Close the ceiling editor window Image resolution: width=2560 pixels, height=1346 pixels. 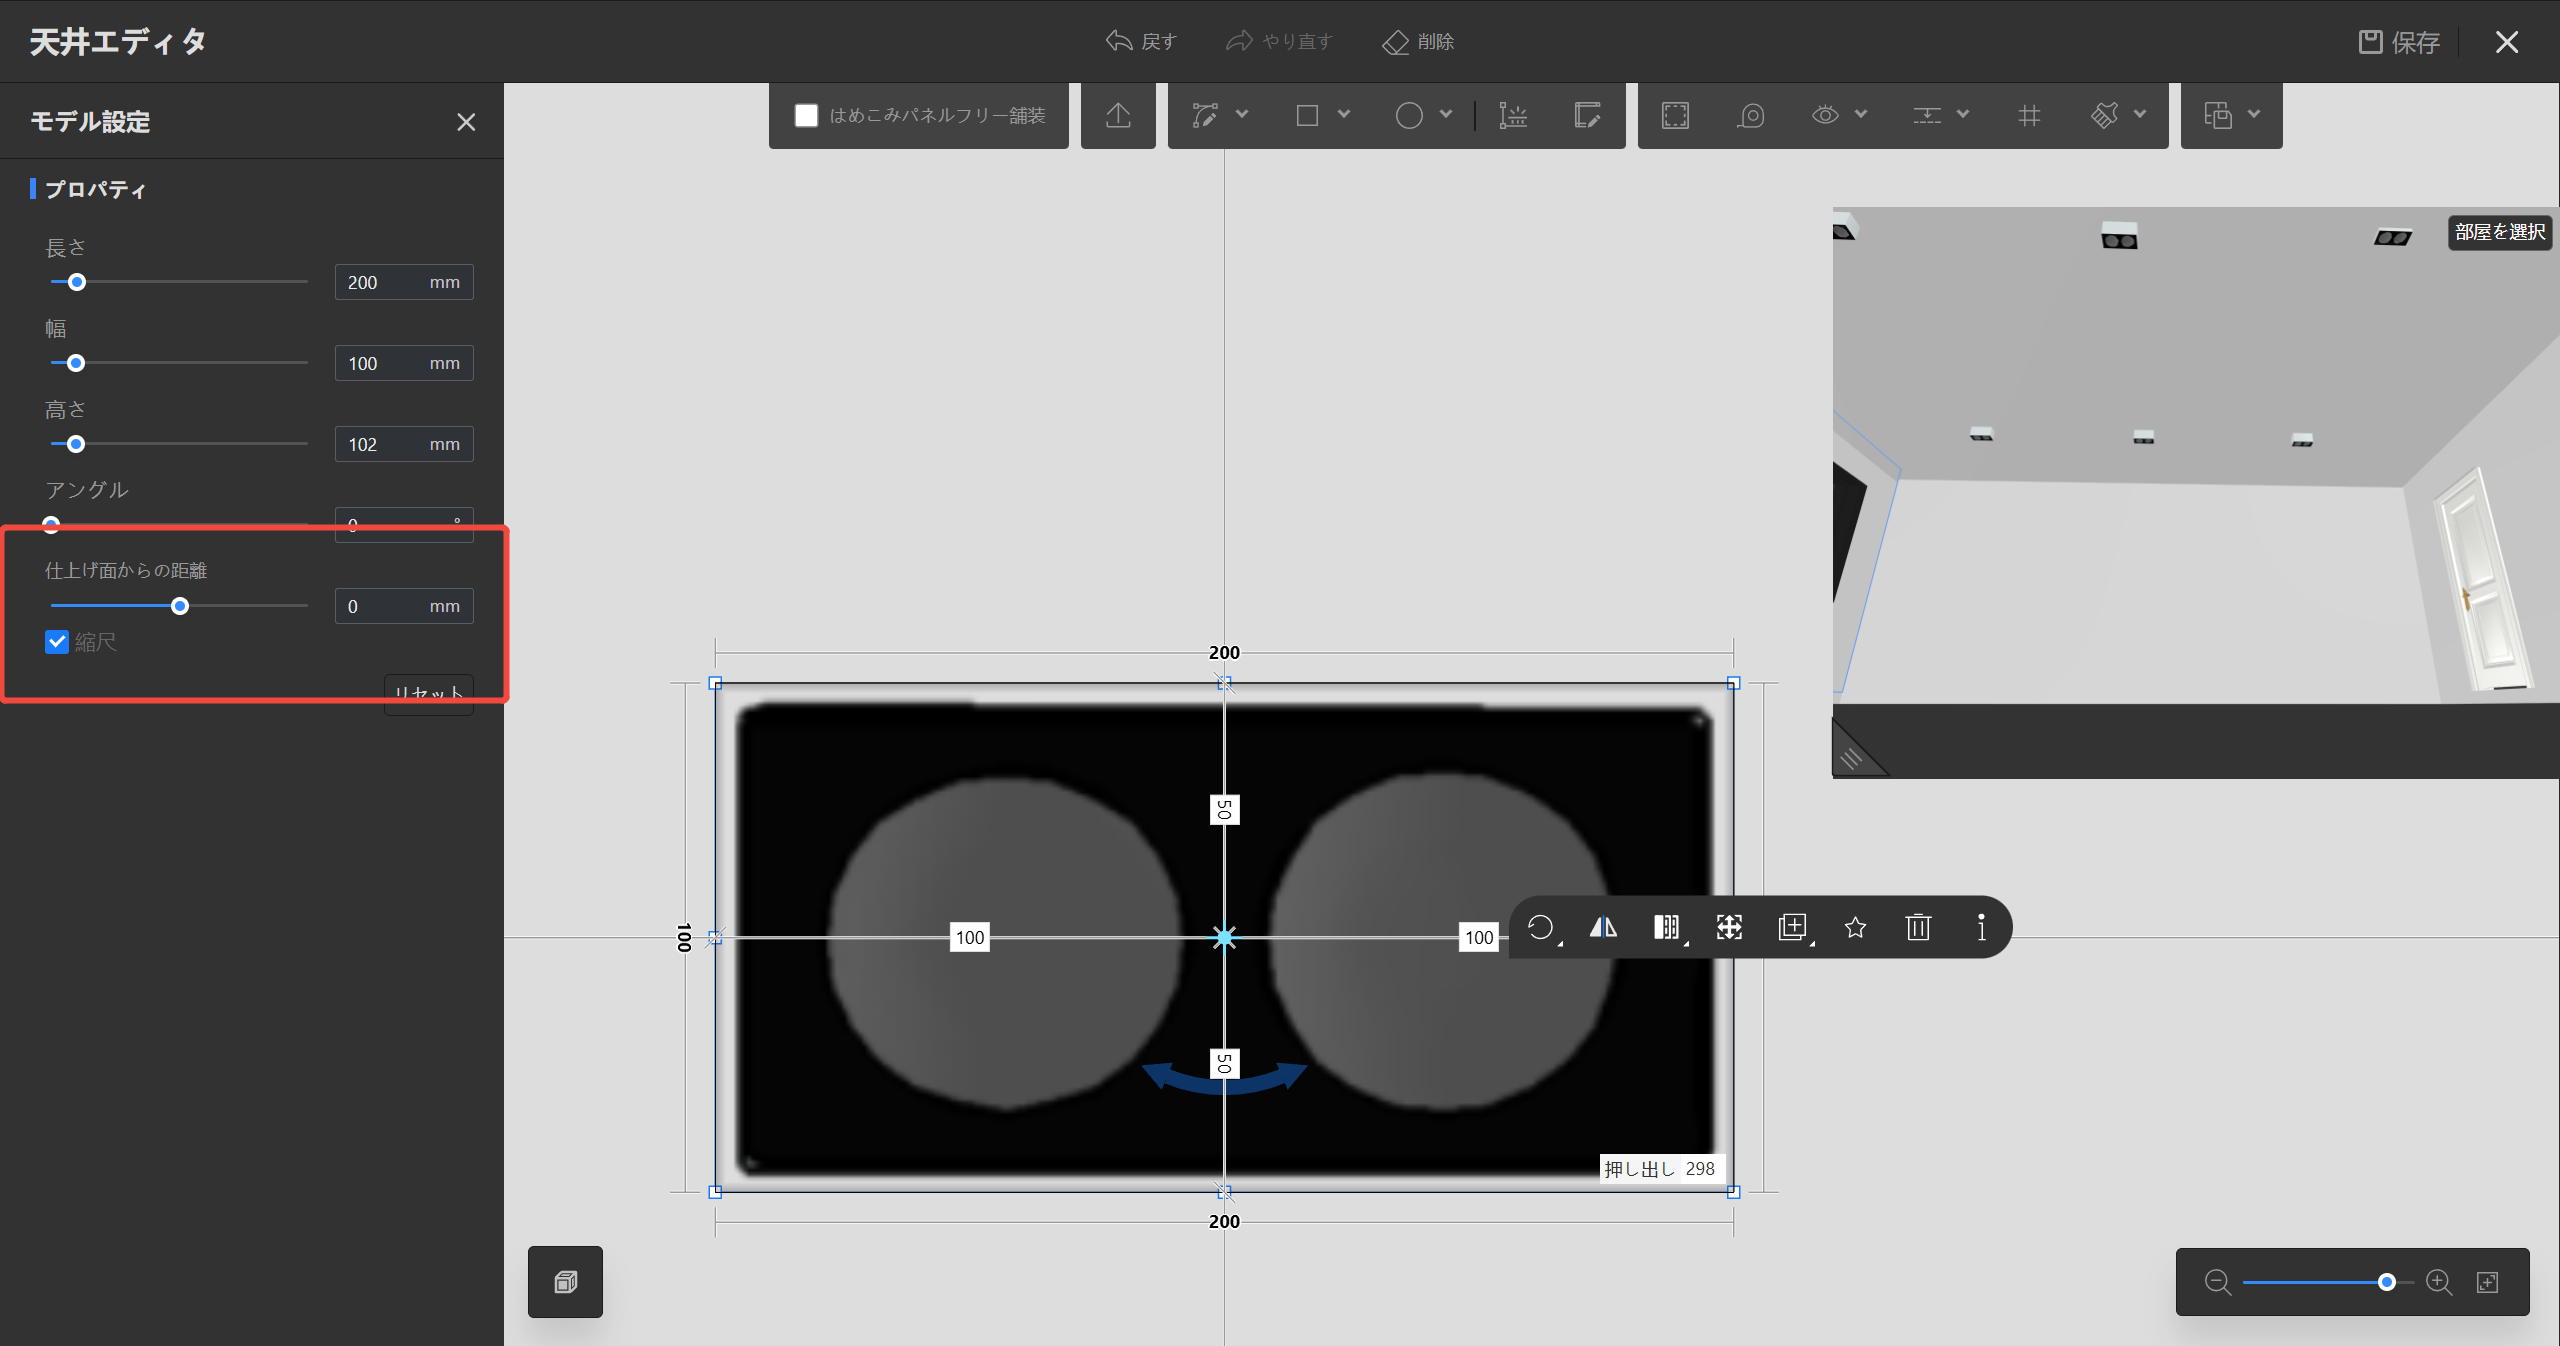tap(2506, 42)
